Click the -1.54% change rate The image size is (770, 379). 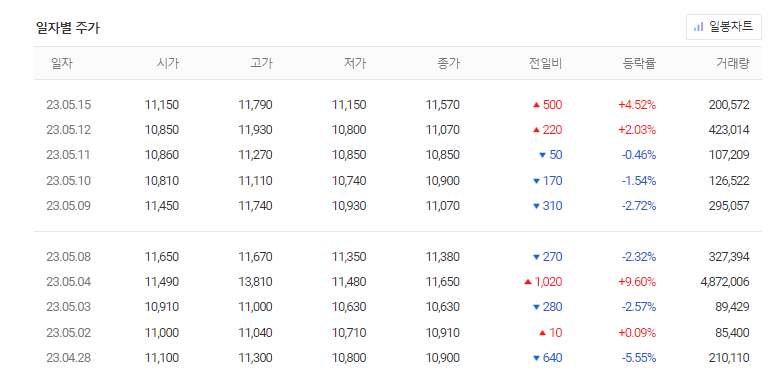[x=638, y=181]
